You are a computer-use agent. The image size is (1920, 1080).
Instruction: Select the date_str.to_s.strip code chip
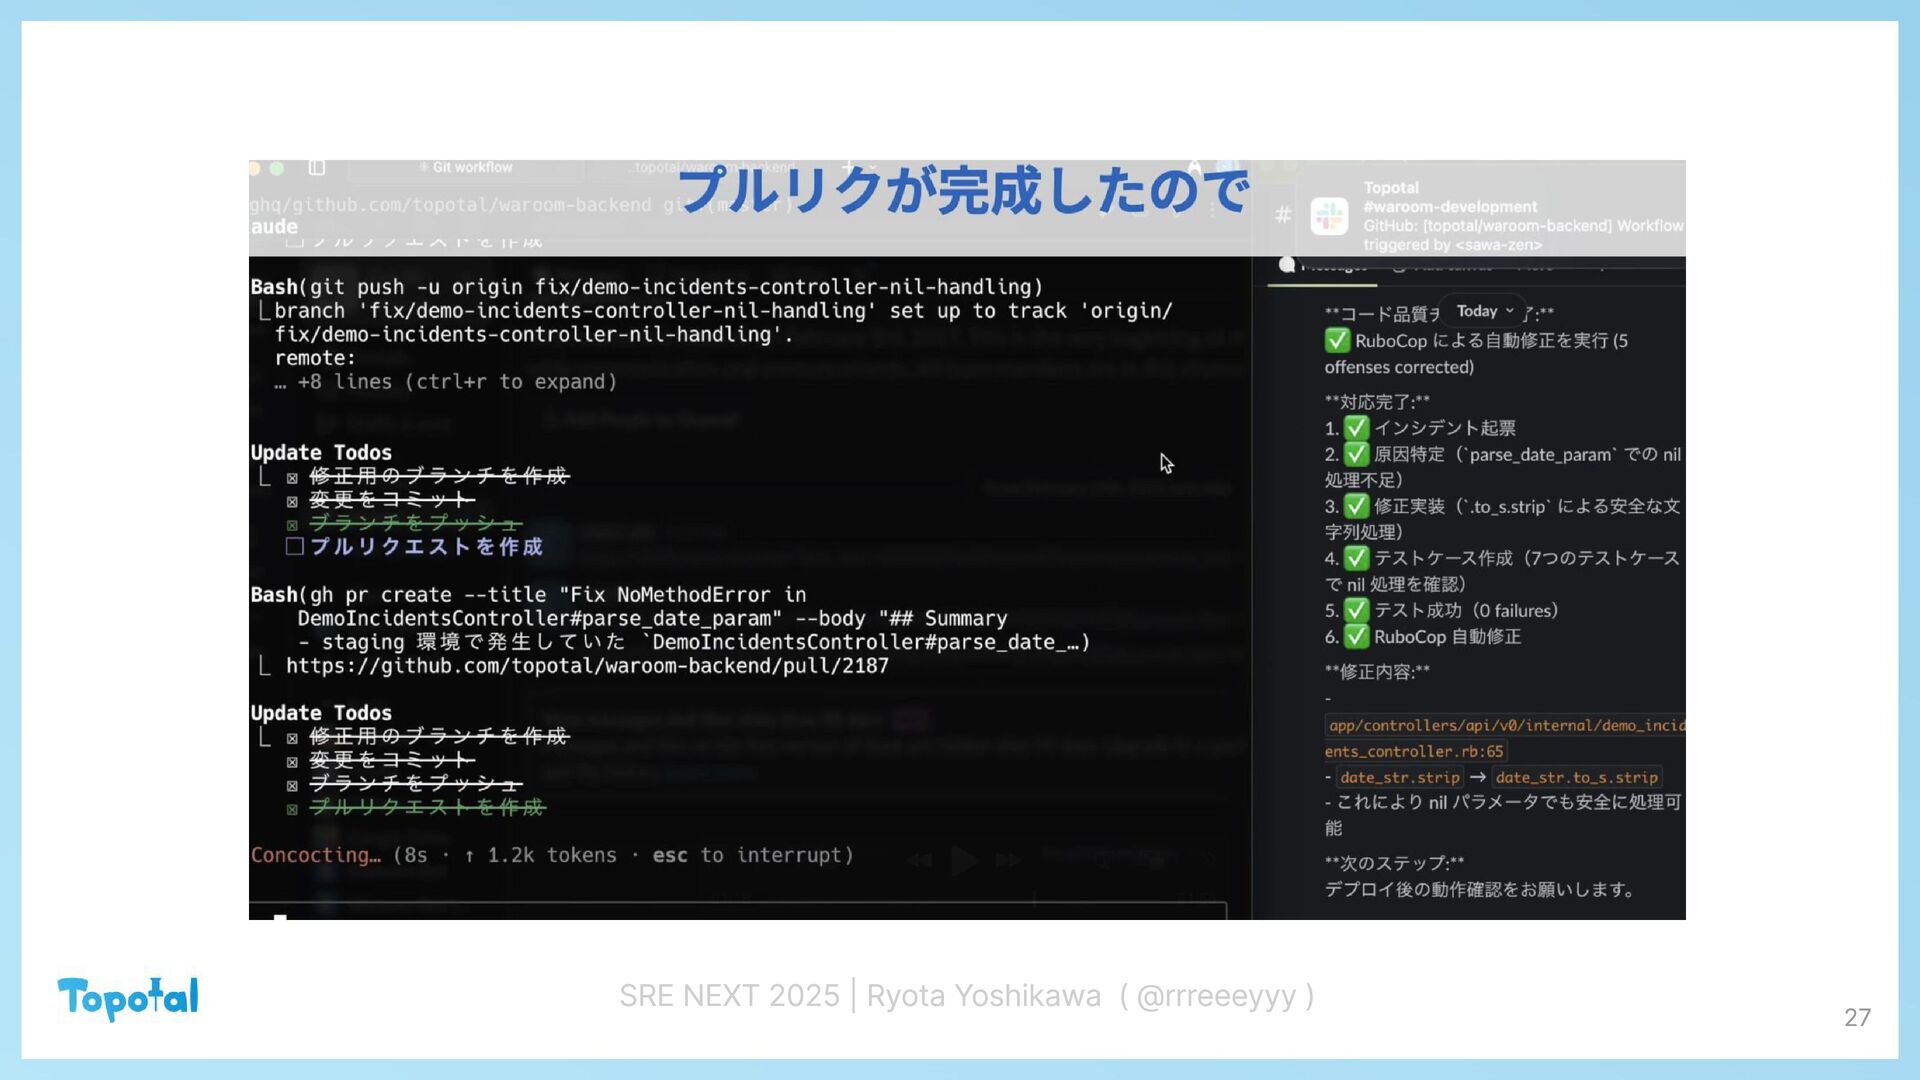pos(1577,777)
